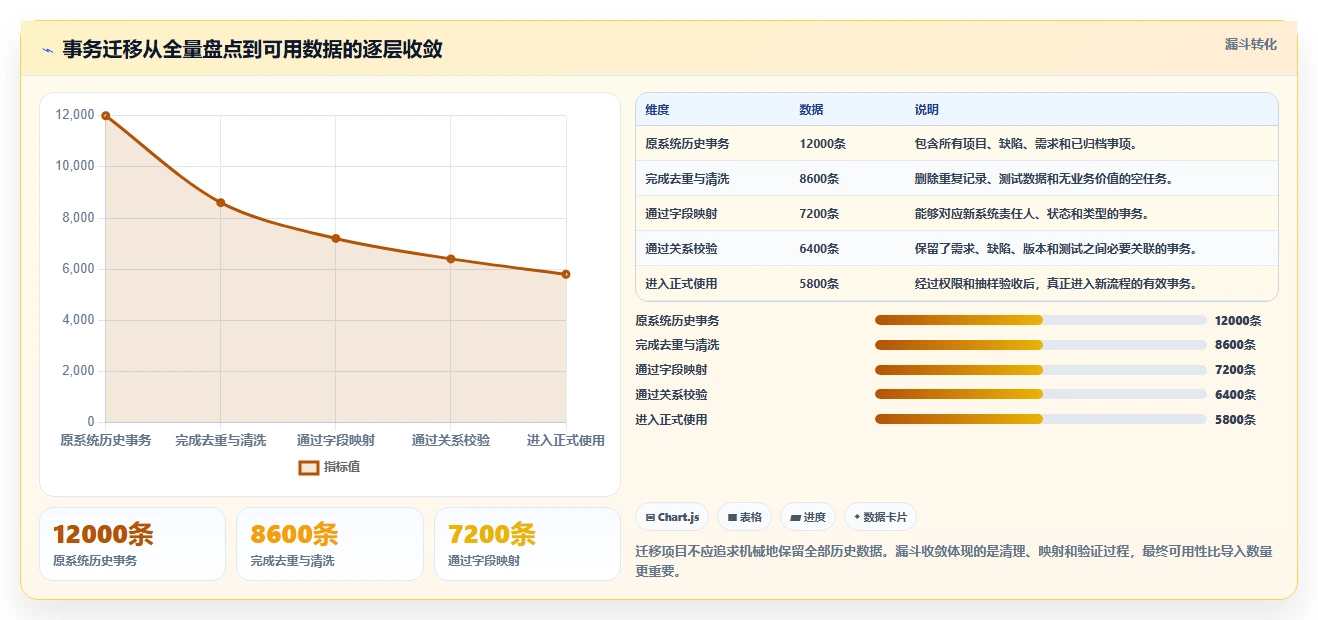Click the chart data point for 进入正式使用
The height and width of the screenshot is (620, 1318).
(566, 274)
